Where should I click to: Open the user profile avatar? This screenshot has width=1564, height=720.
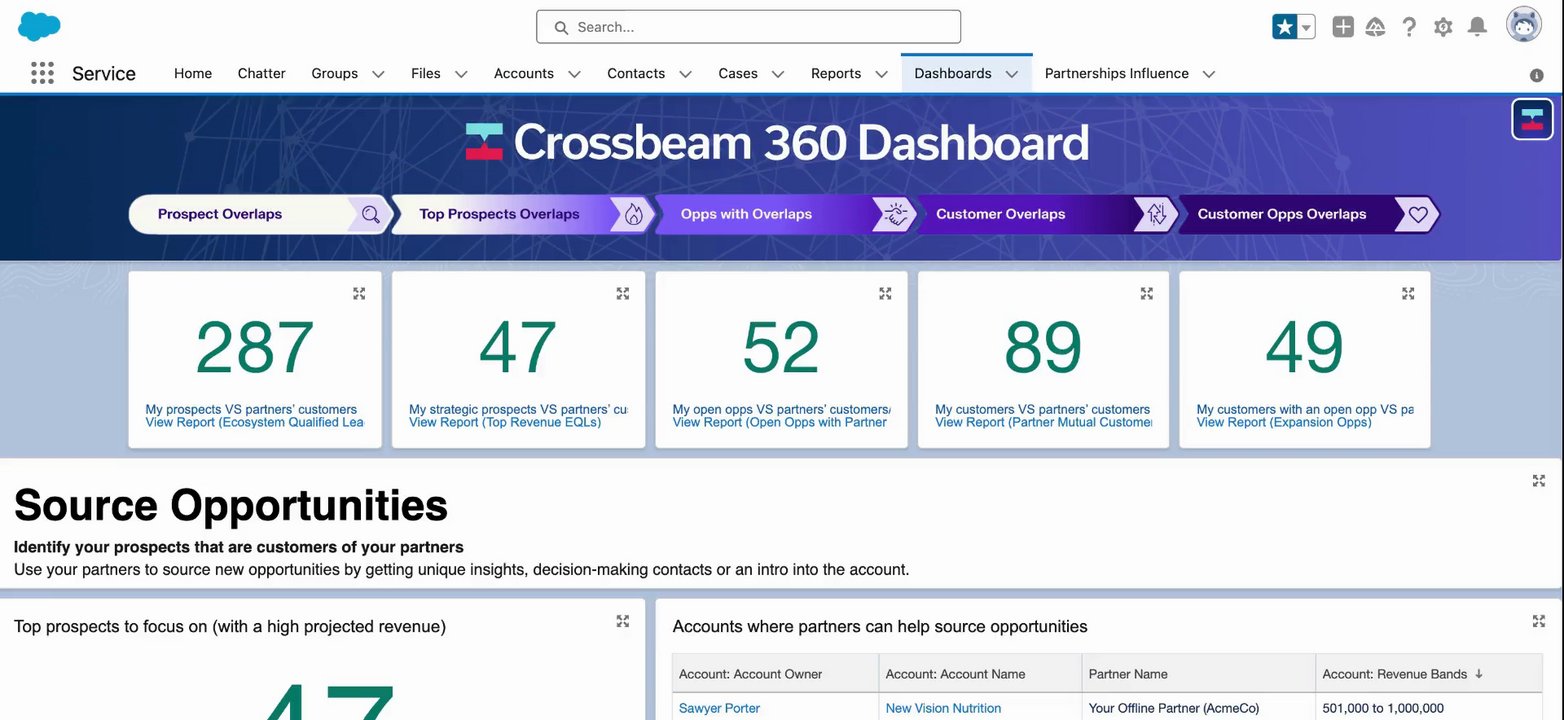(1524, 25)
